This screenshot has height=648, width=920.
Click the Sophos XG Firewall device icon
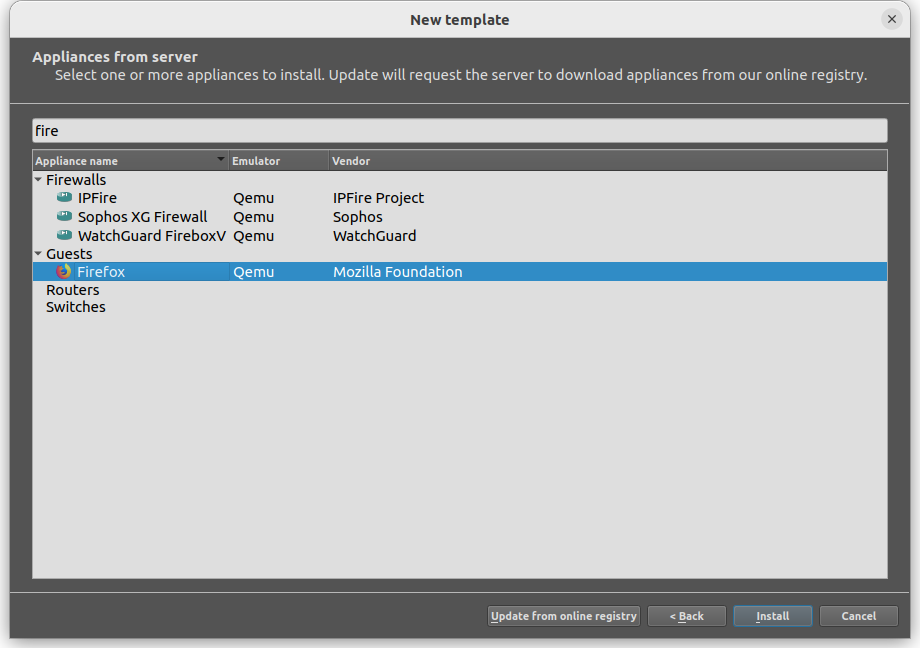[x=64, y=216]
